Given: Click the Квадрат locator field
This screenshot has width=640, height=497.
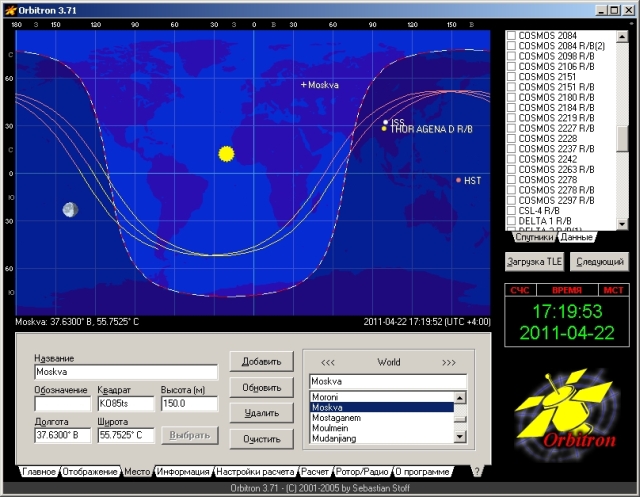Looking at the screenshot, I should point(126,404).
